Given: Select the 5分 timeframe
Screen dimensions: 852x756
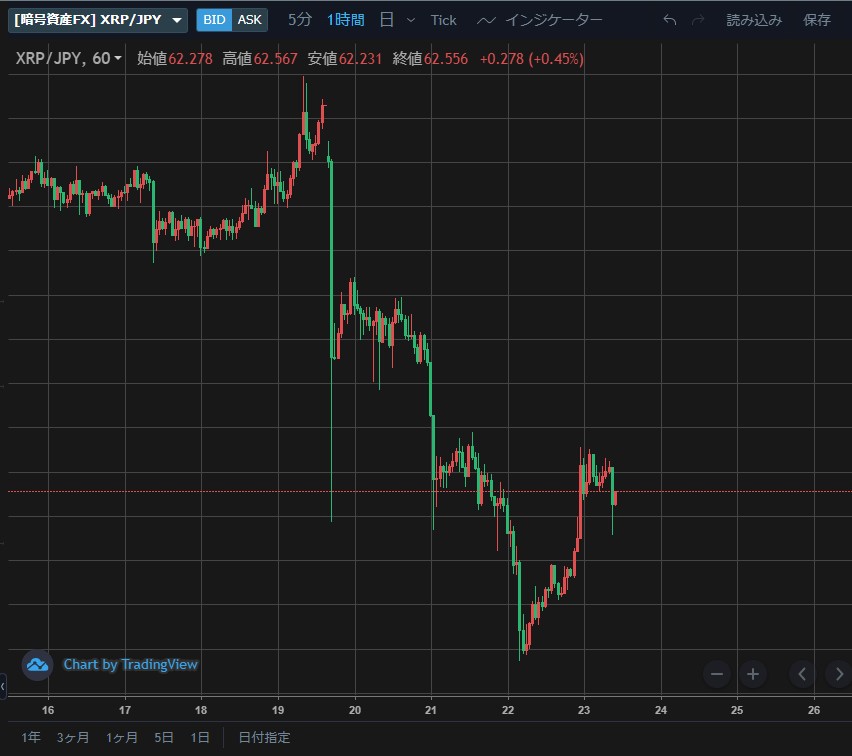Looking at the screenshot, I should tap(300, 20).
